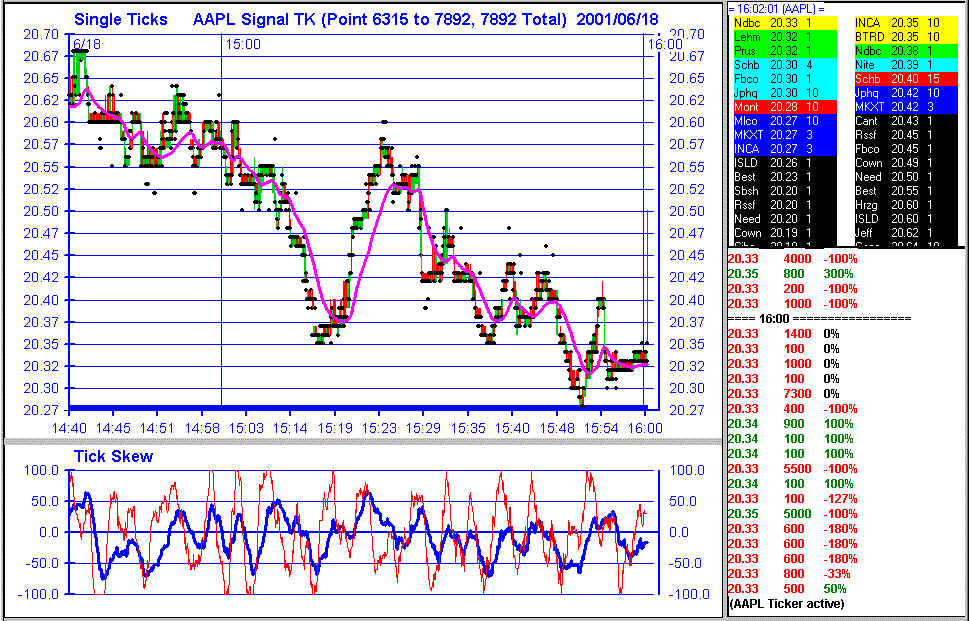Select the 15:54 time axis label
This screenshot has width=969, height=621.
(601, 428)
